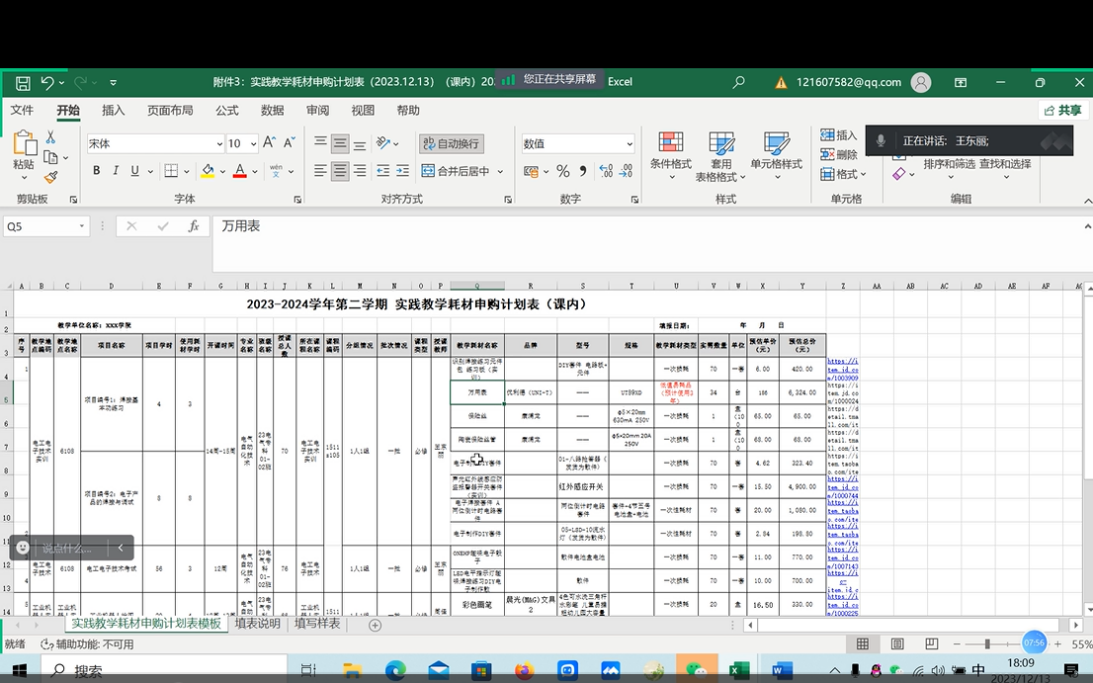Apply the yellow fill color

click(x=208, y=171)
